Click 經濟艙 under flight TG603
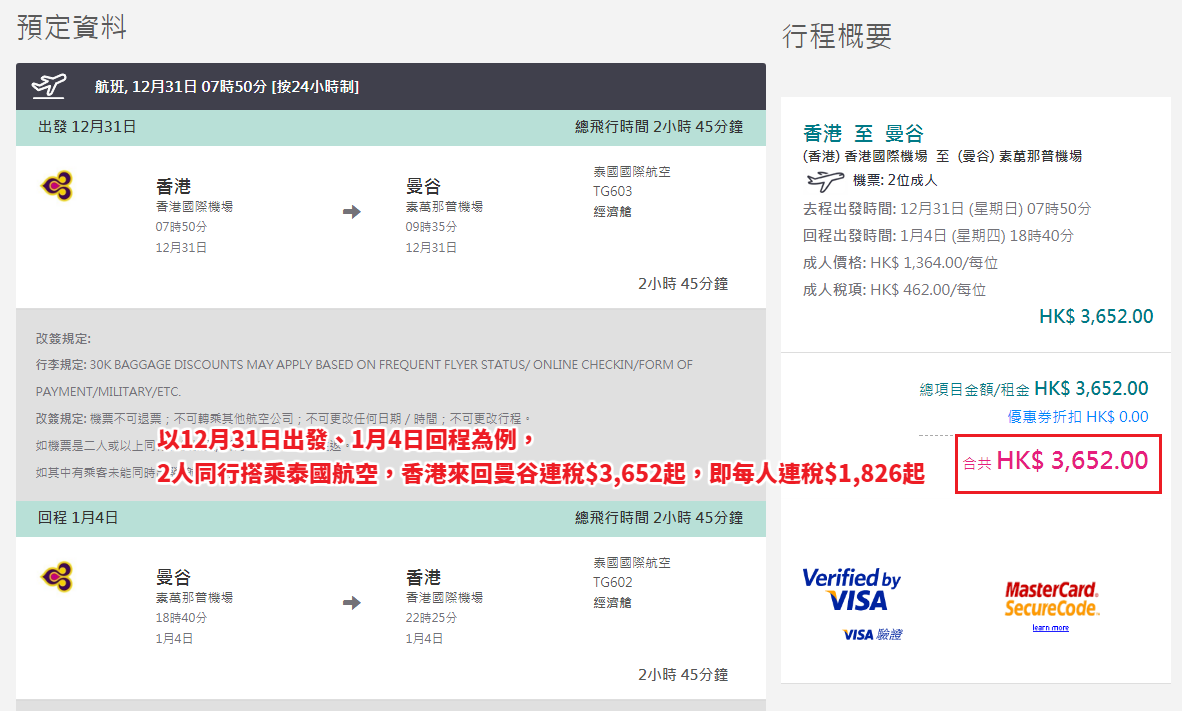The width and height of the screenshot is (1182, 711). point(613,212)
